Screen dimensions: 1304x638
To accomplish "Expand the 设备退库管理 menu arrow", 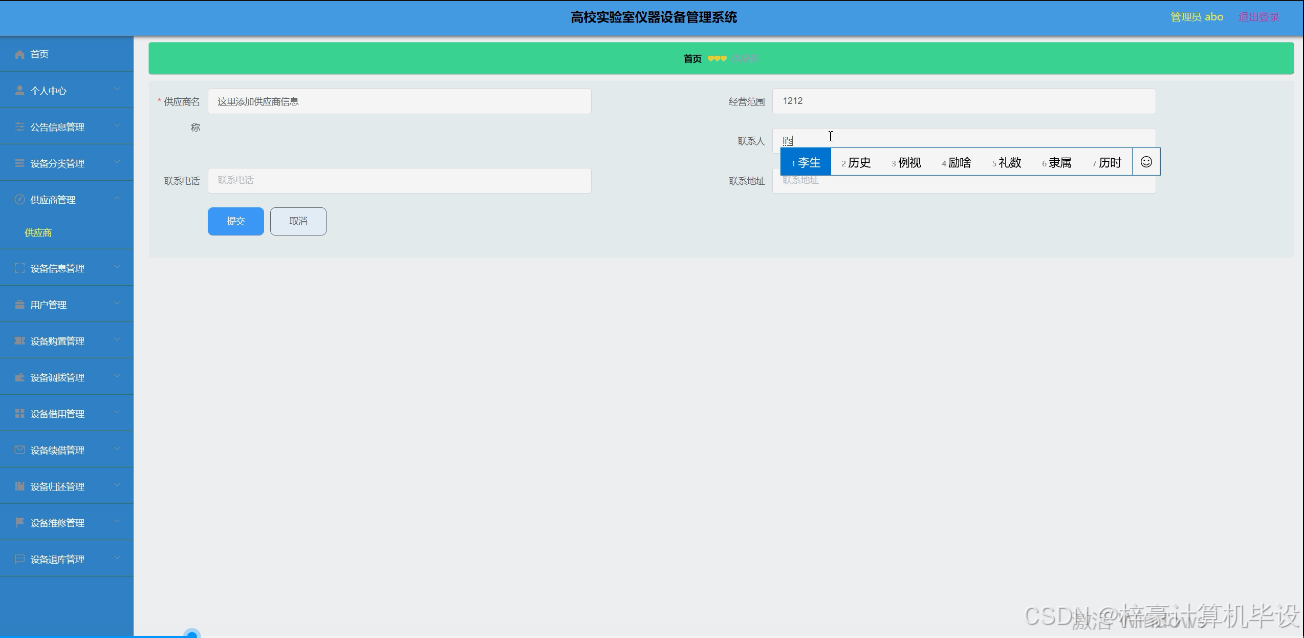I will 117,558.
